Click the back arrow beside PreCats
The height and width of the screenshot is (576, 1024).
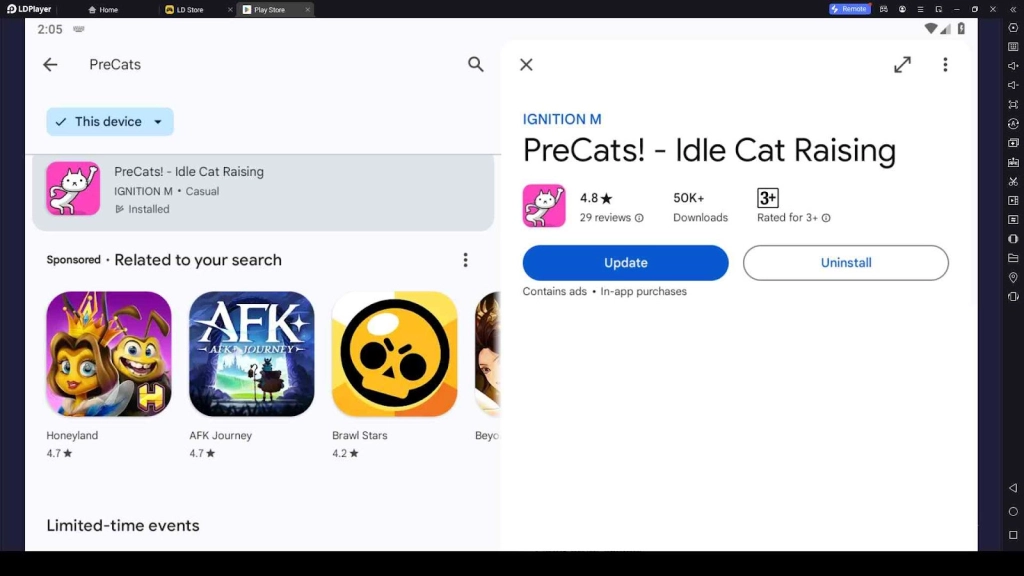[x=50, y=65]
